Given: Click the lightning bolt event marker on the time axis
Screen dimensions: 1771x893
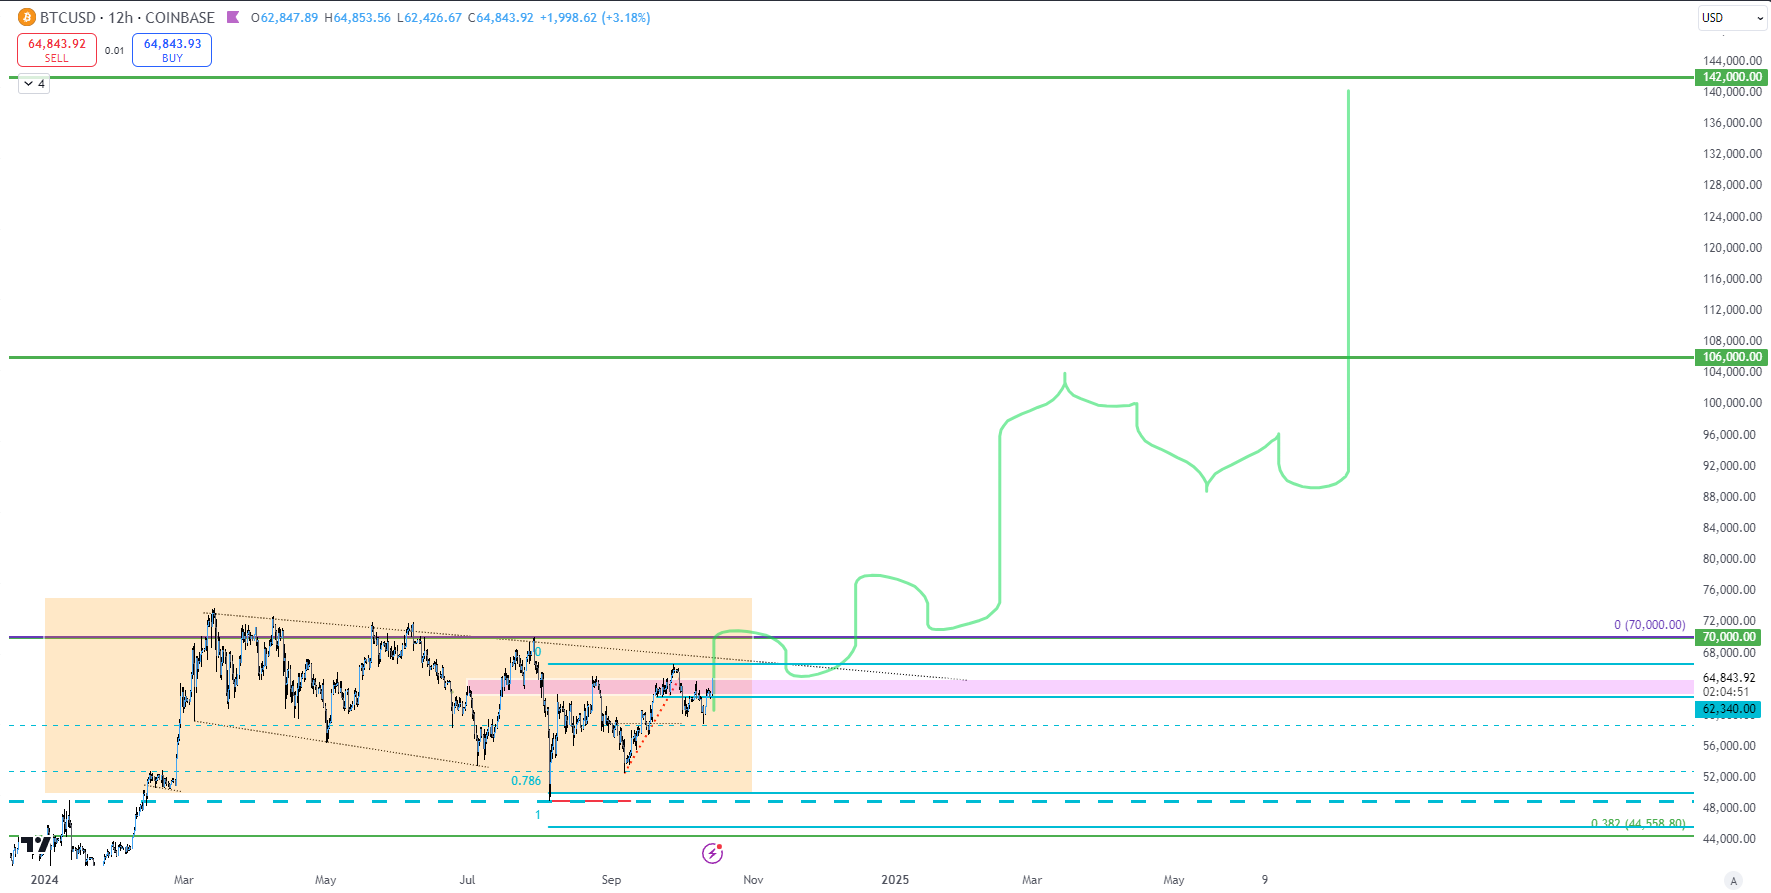Looking at the screenshot, I should pos(712,853).
